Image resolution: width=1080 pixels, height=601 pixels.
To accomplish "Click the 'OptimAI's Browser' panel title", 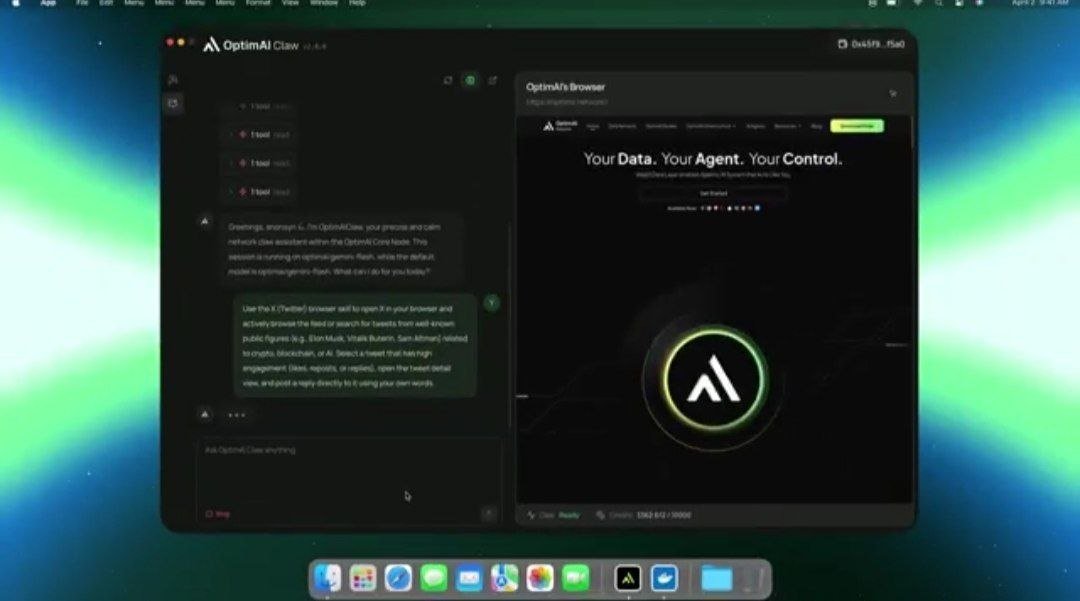I will click(565, 87).
